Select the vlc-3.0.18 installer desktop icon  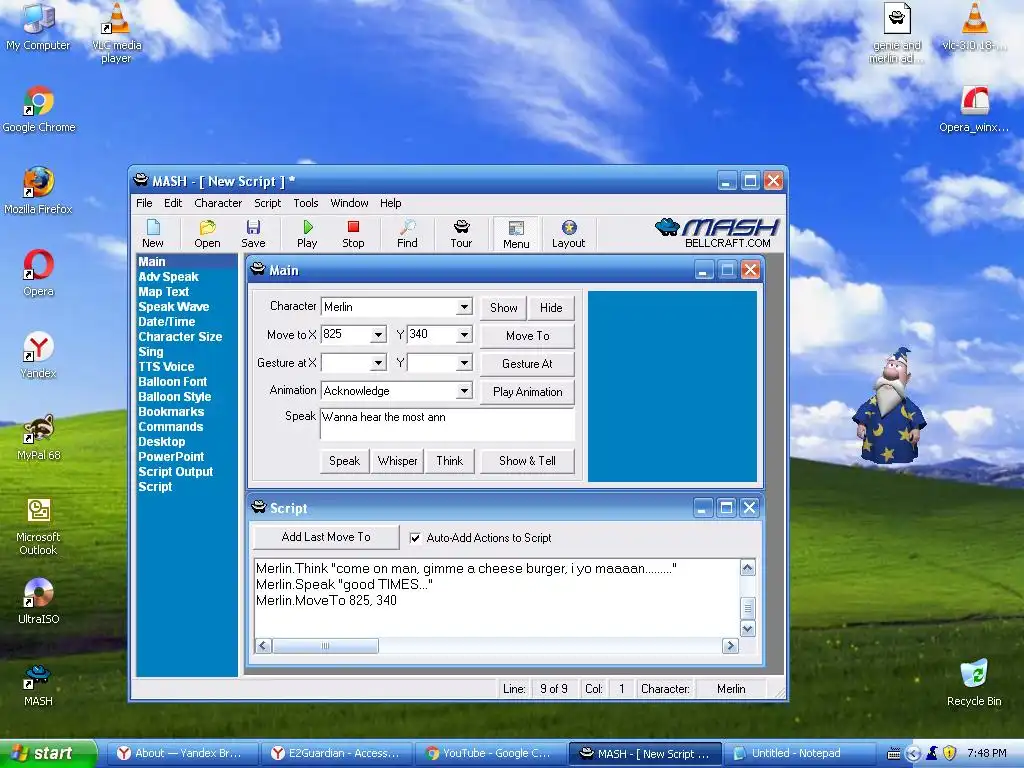[974, 27]
